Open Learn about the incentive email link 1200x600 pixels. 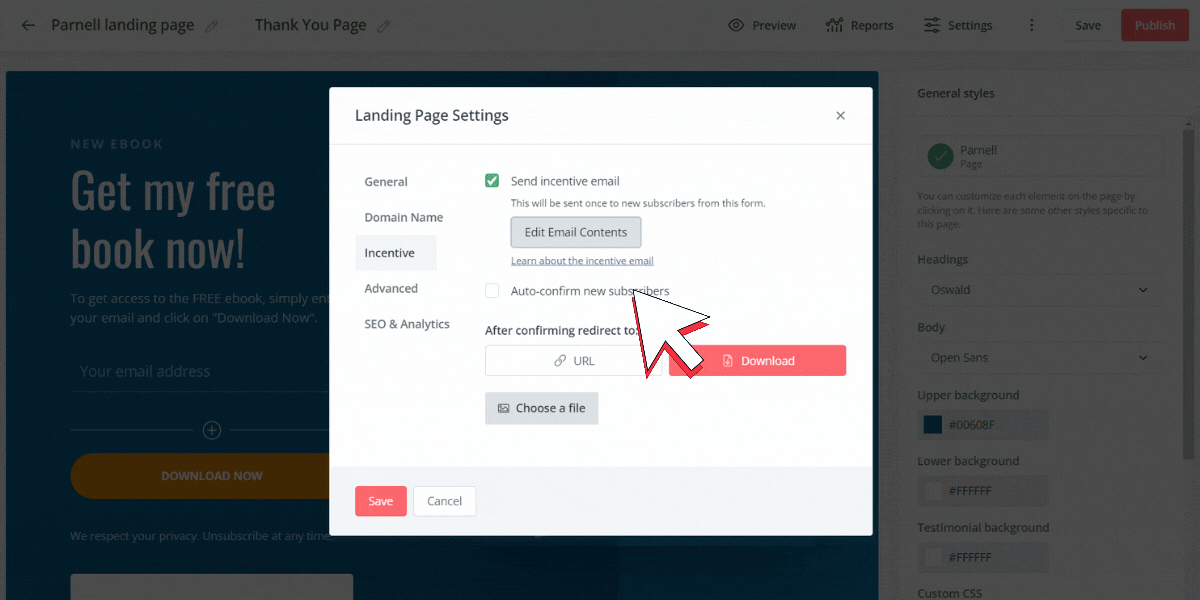(582, 261)
